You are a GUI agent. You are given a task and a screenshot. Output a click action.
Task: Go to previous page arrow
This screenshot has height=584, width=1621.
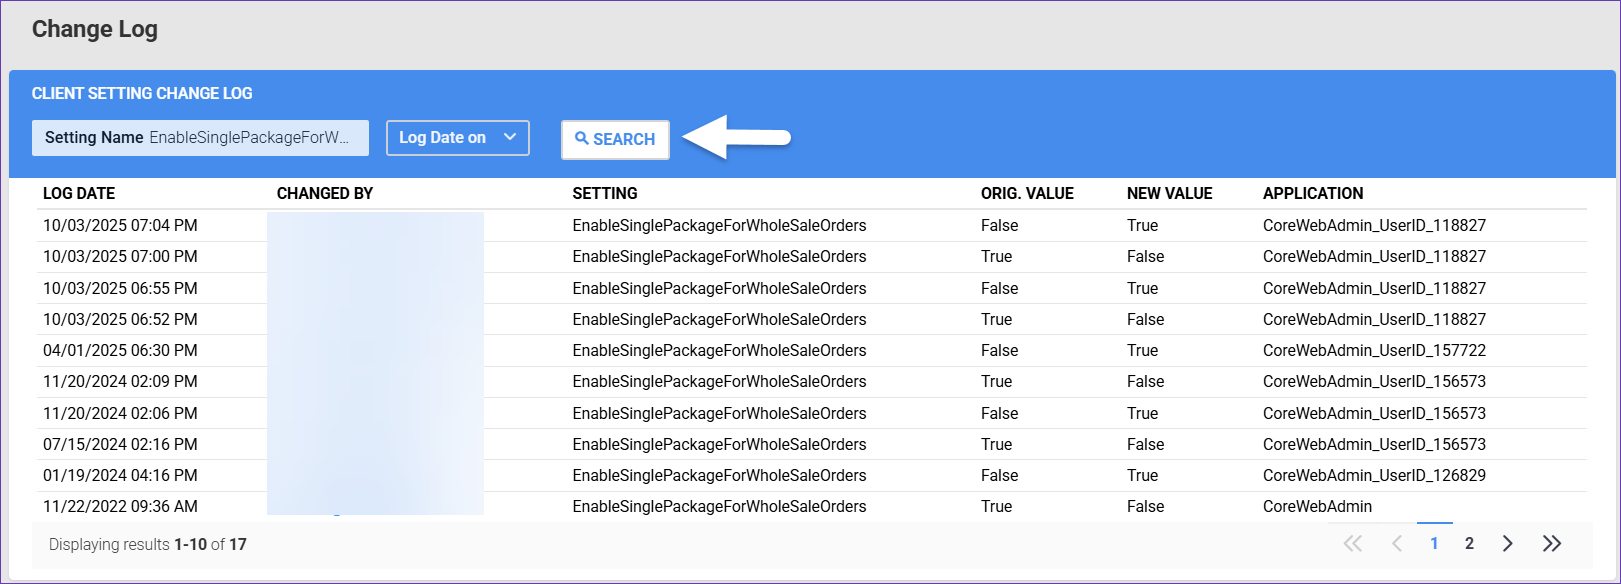[1397, 544]
